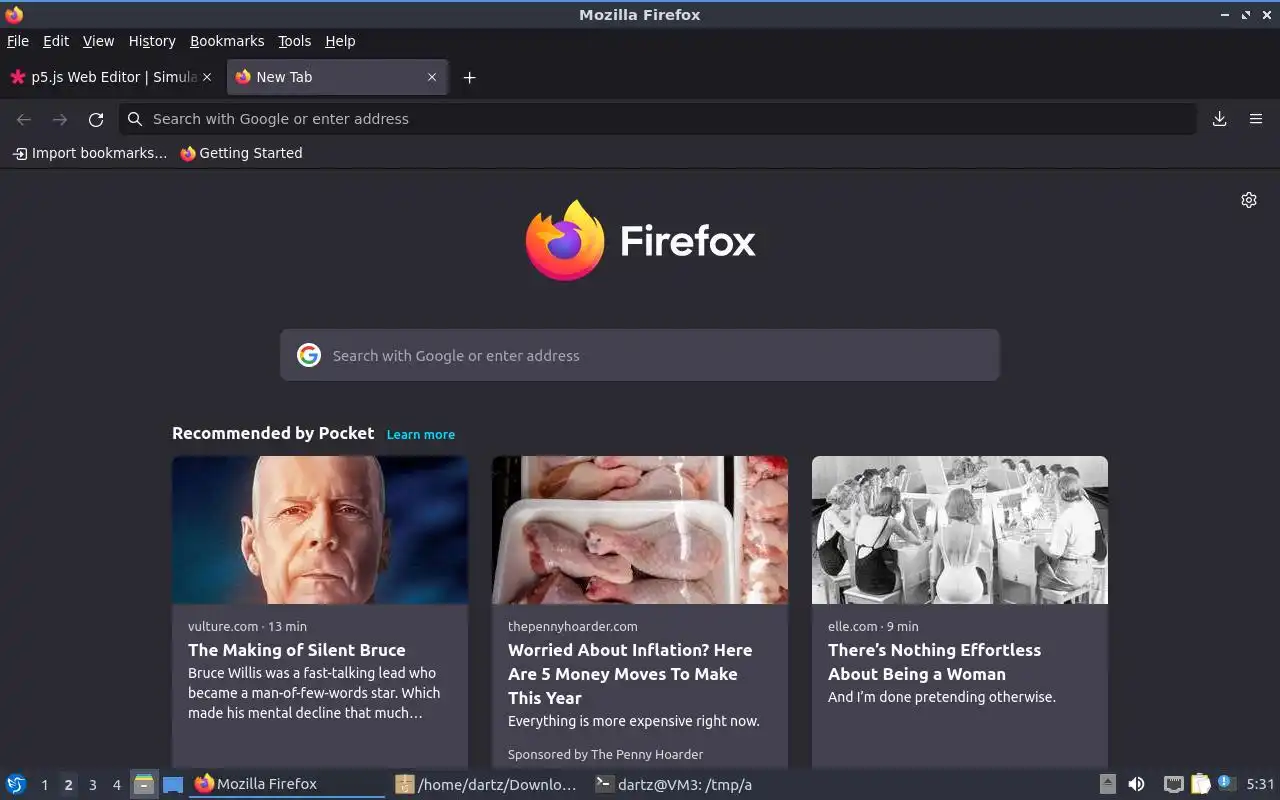Click the 5:31 taskbar clock
Screen dimensions: 1280x800
click(x=1260, y=785)
